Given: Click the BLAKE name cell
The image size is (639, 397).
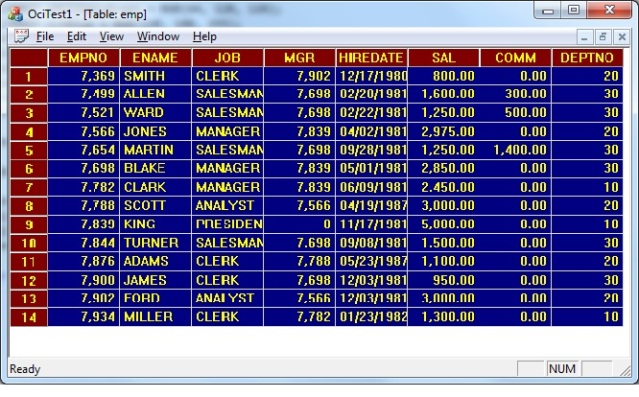Looking at the screenshot, I should (x=155, y=168).
